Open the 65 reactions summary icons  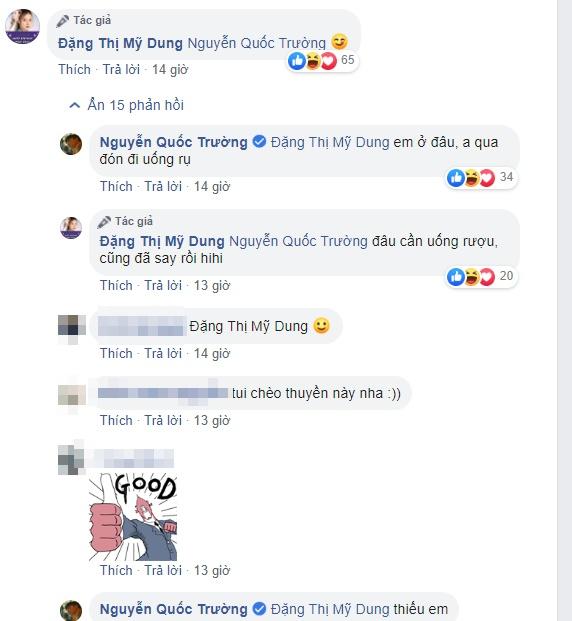tap(313, 61)
